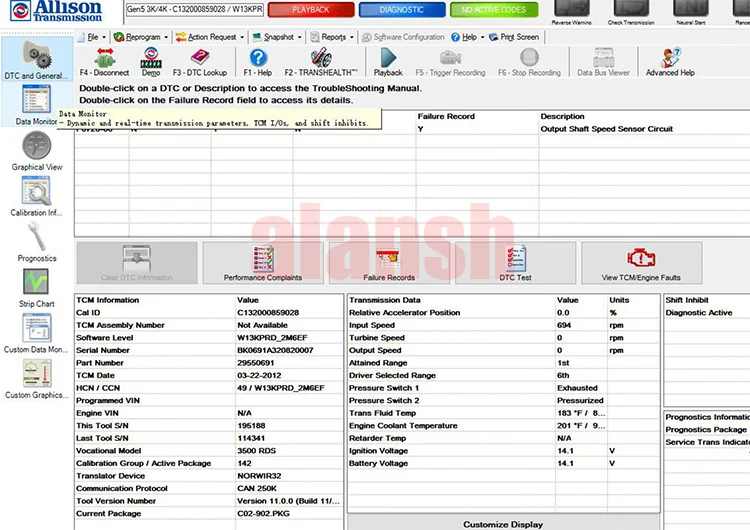750x530 pixels.
Task: Open Calibration Info from sidebar
Action: tap(36, 196)
